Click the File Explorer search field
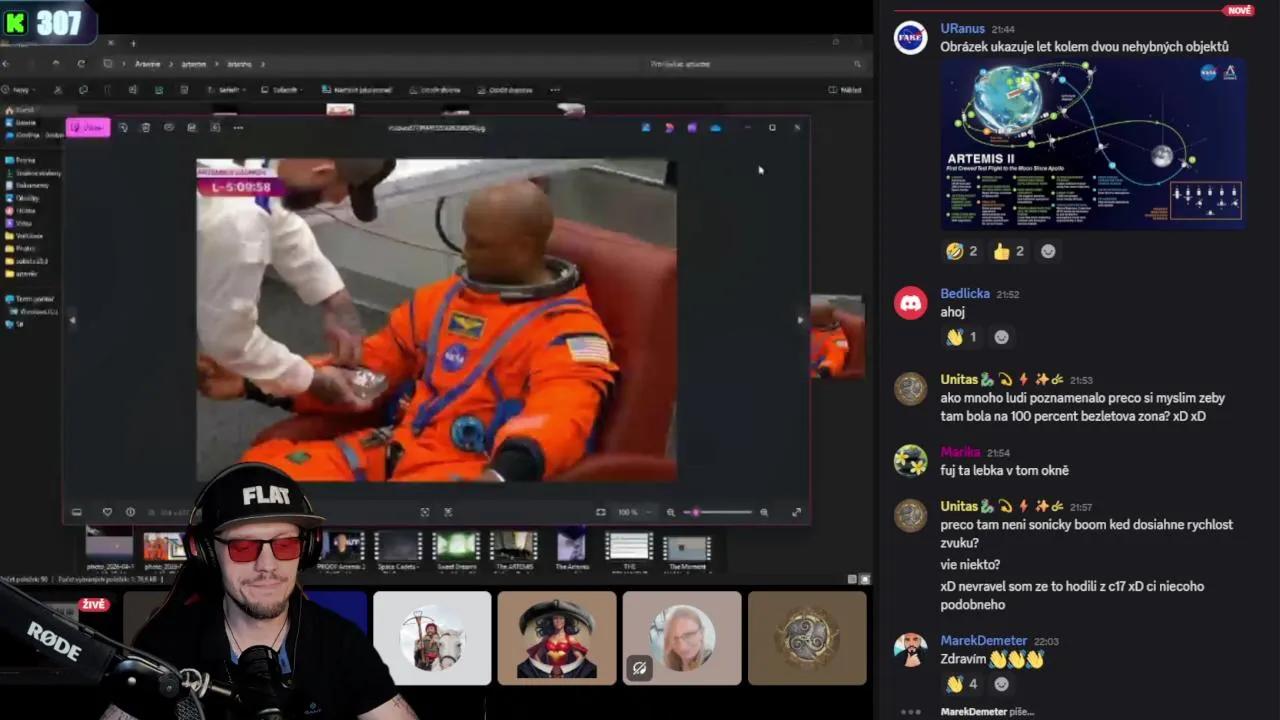The image size is (1280, 720). click(756, 64)
